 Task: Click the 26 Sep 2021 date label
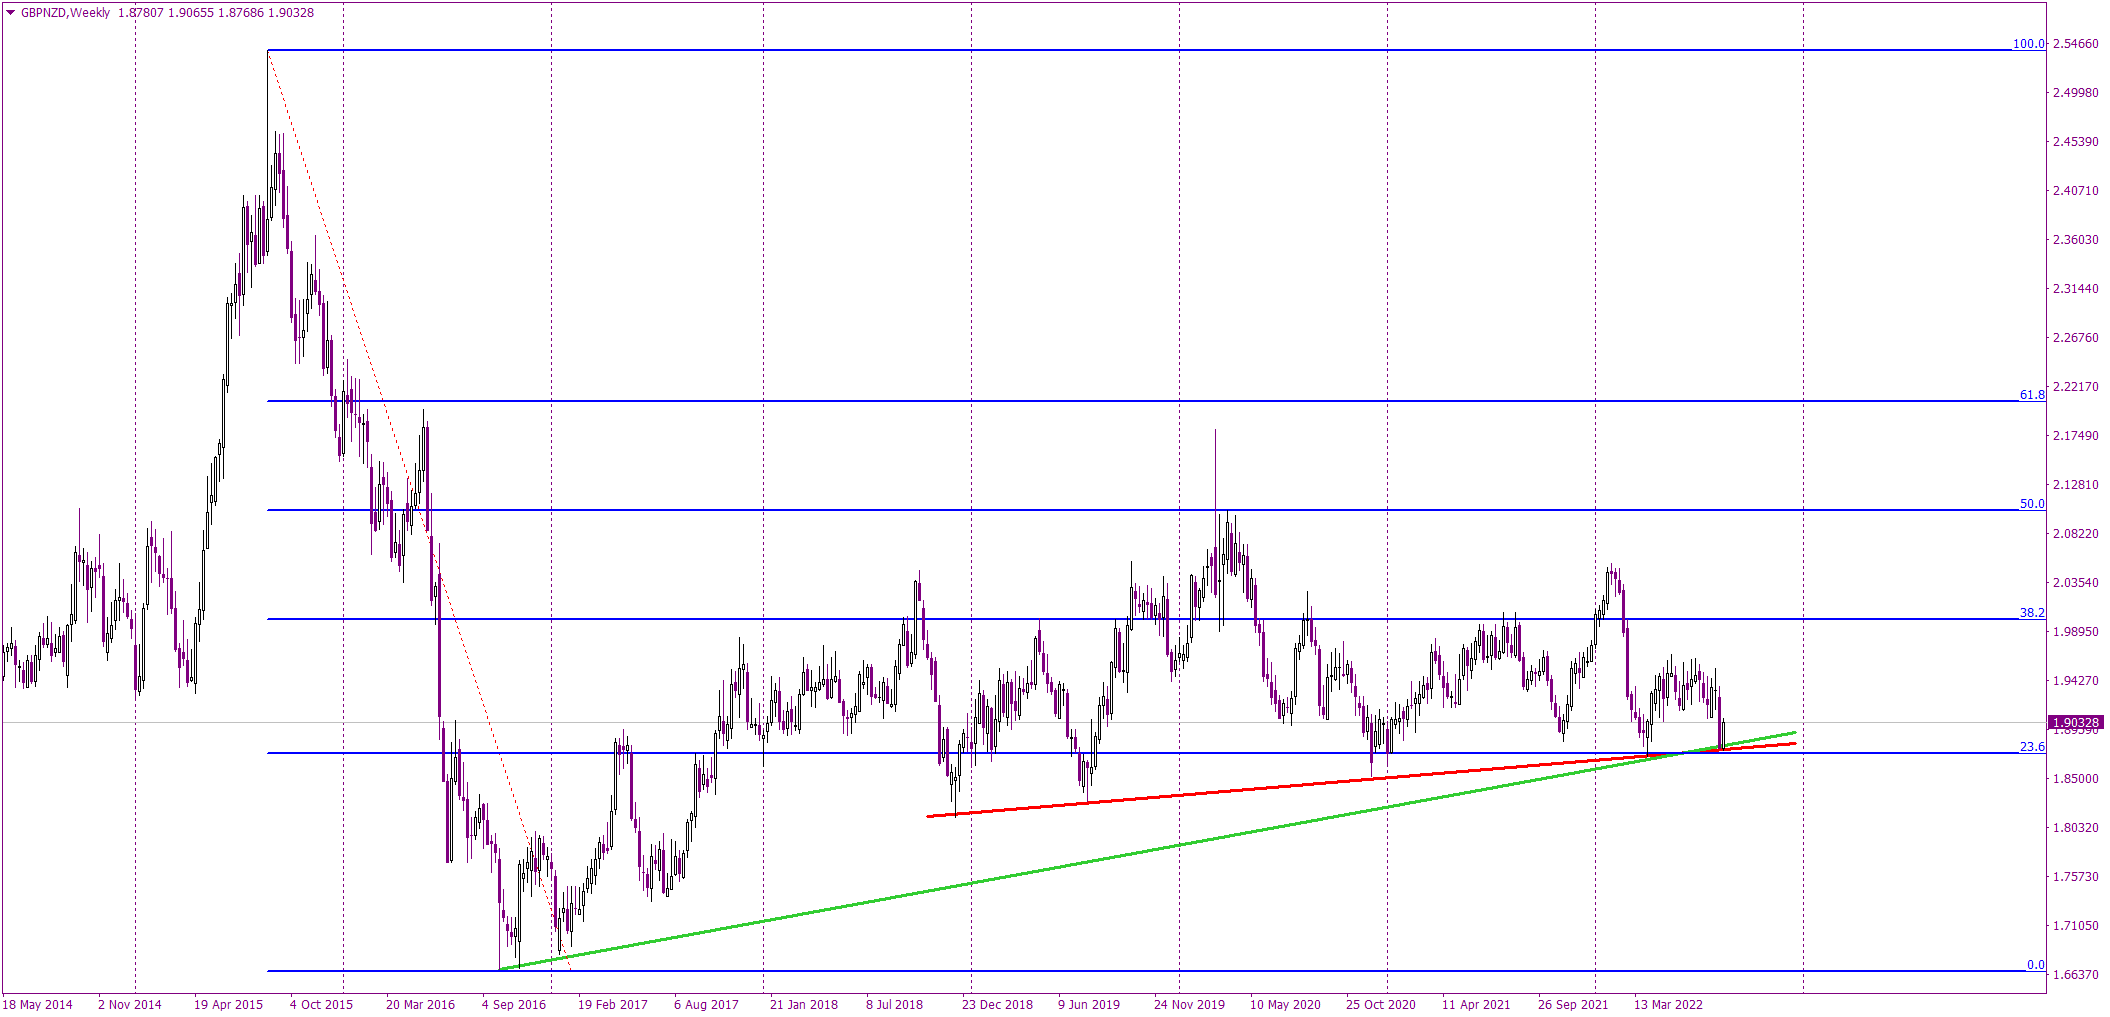pos(1573,1005)
